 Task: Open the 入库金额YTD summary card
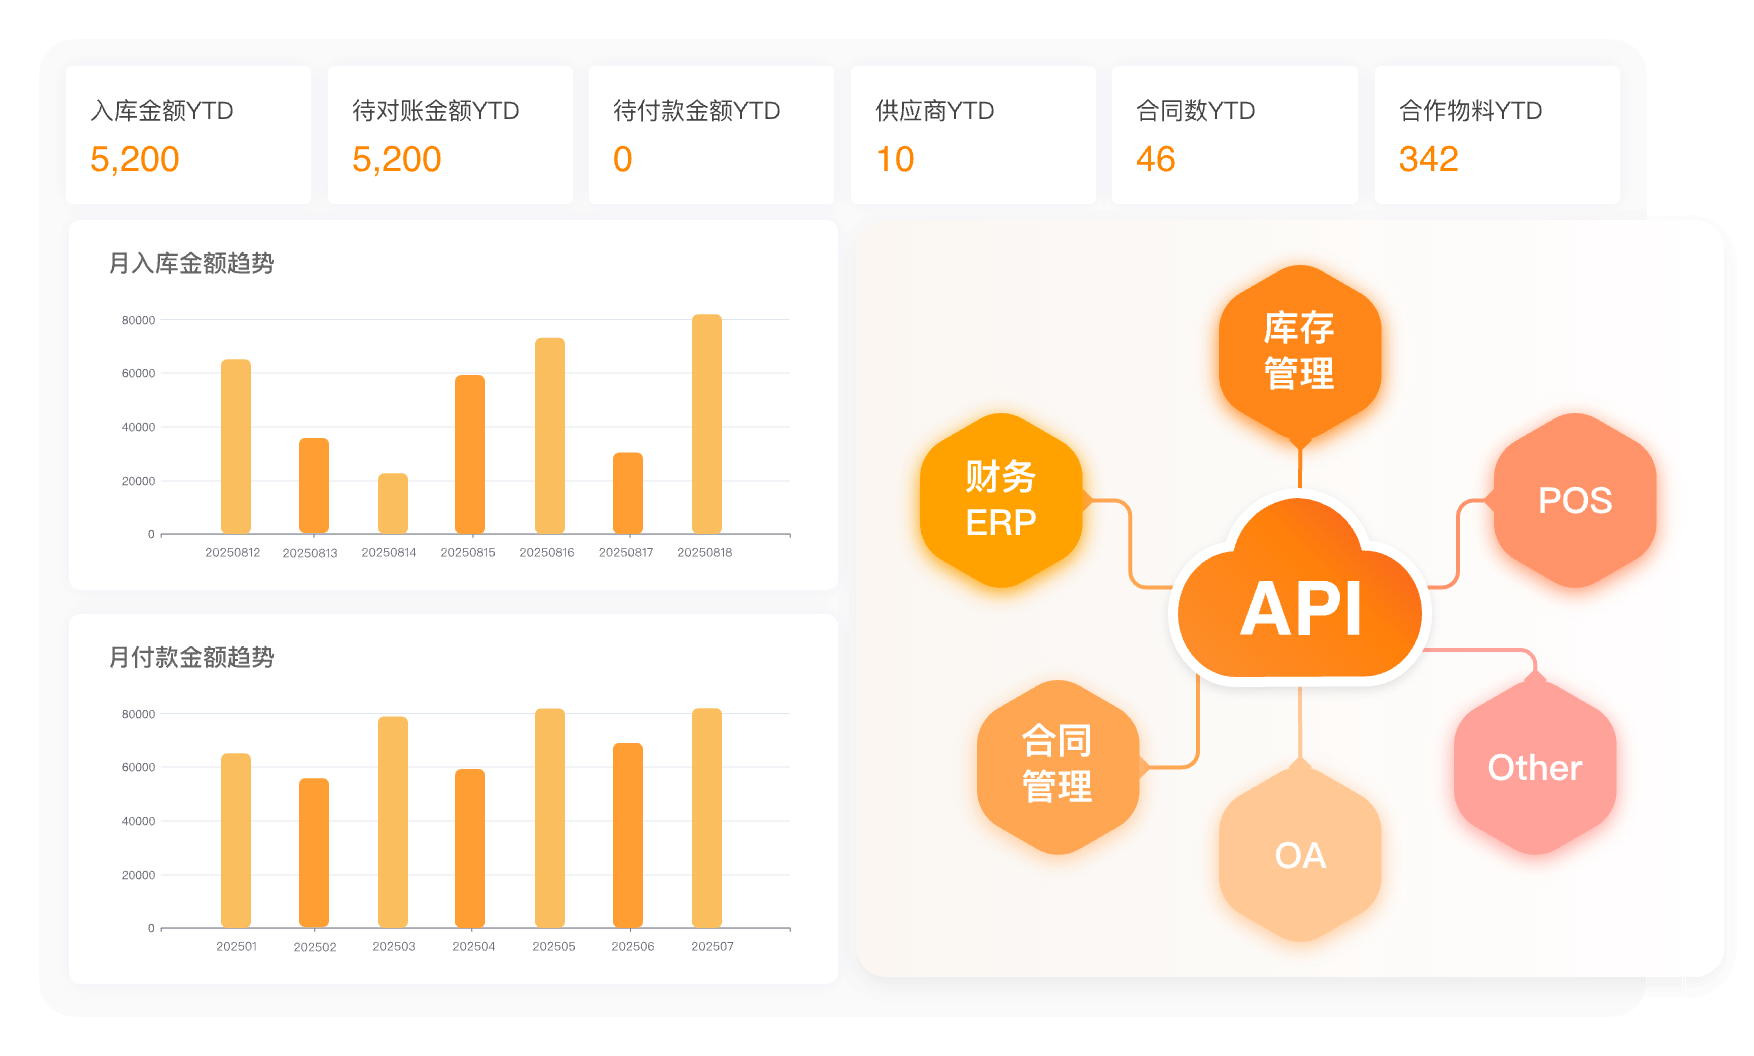click(188, 135)
